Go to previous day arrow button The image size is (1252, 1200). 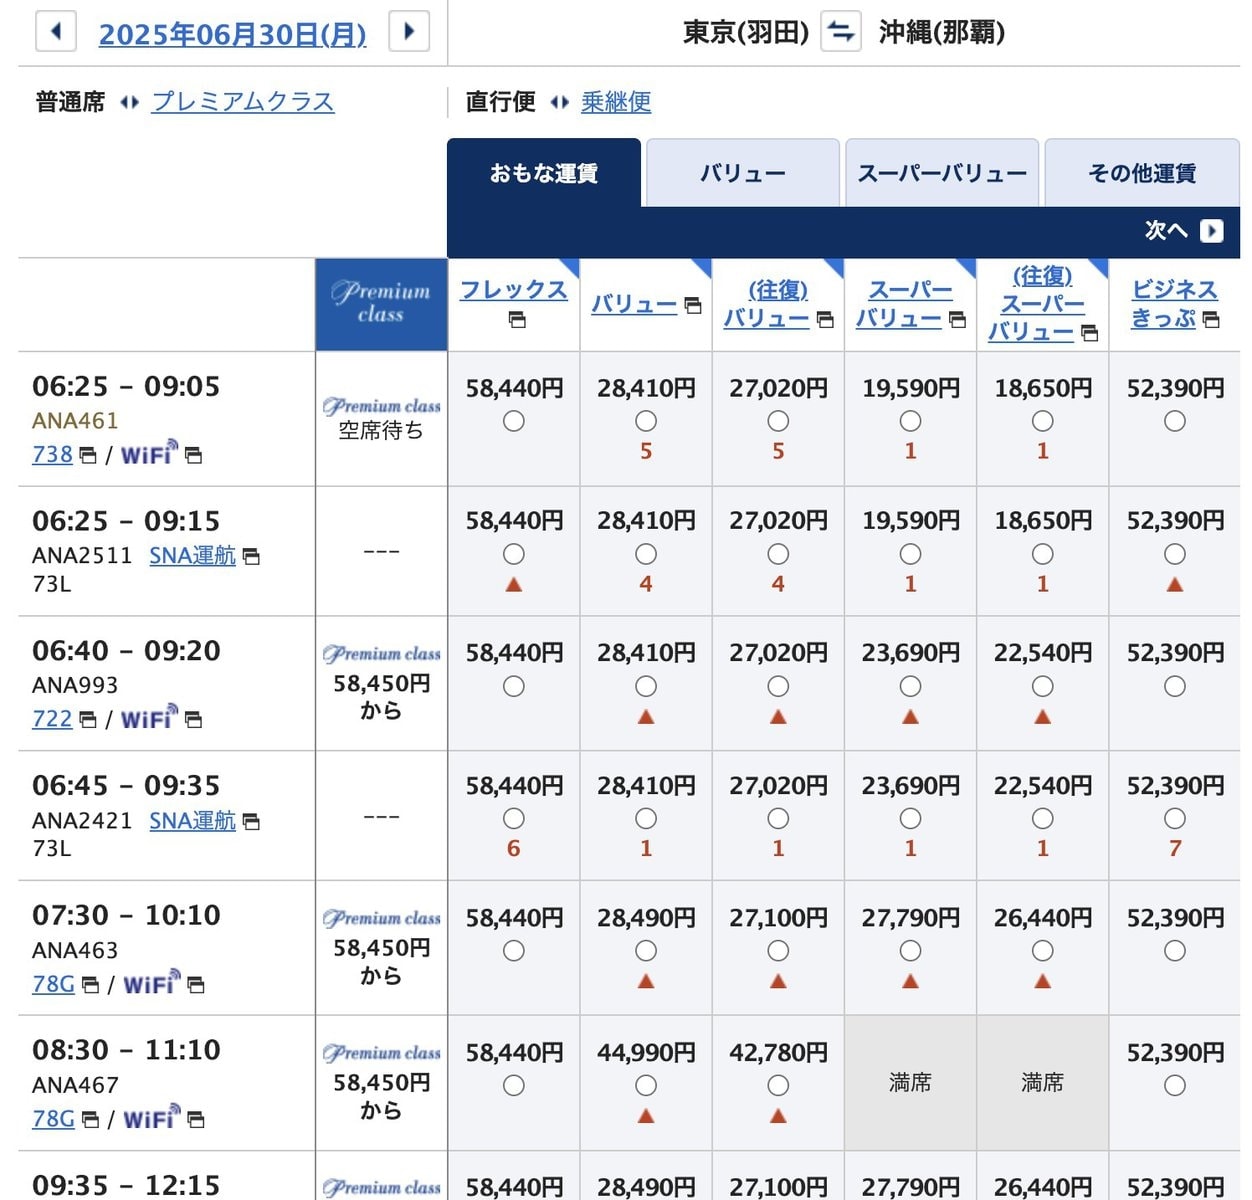point(56,31)
